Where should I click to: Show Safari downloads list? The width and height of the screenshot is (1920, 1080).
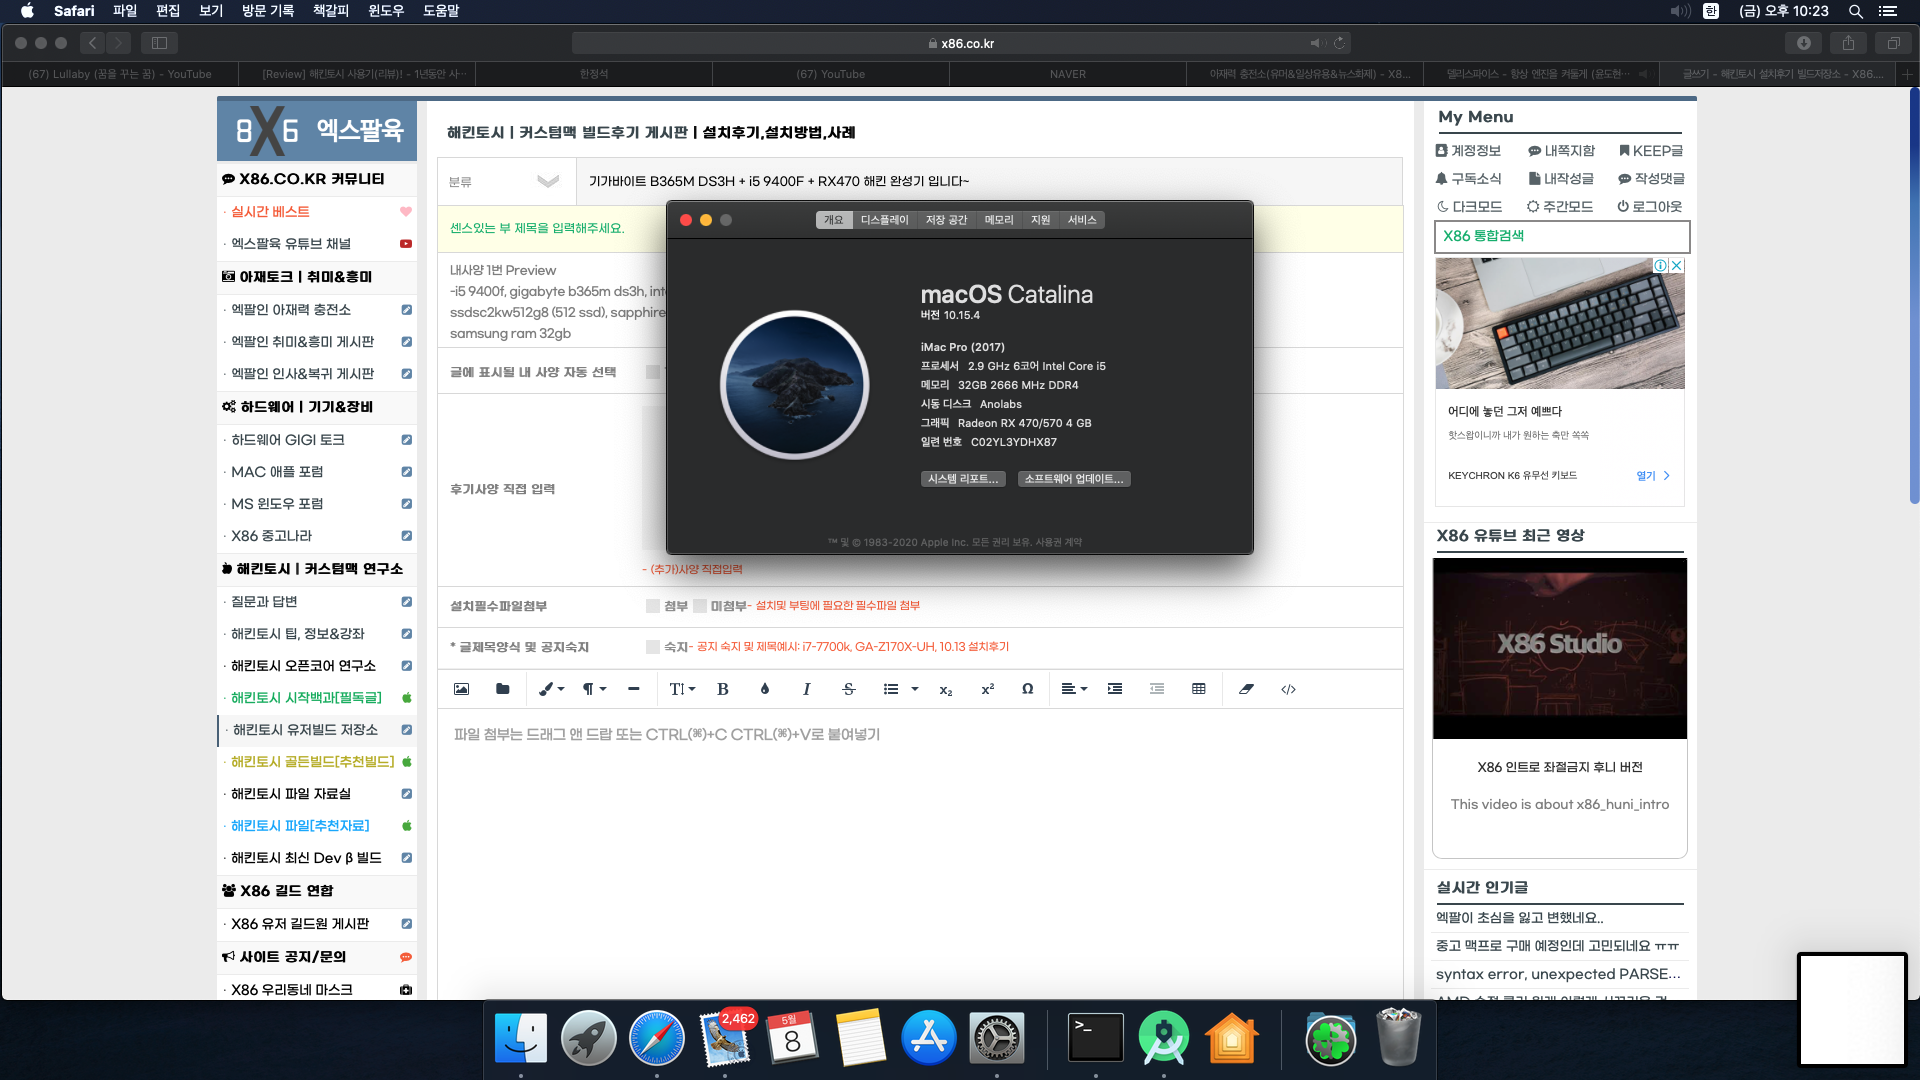1804,43
